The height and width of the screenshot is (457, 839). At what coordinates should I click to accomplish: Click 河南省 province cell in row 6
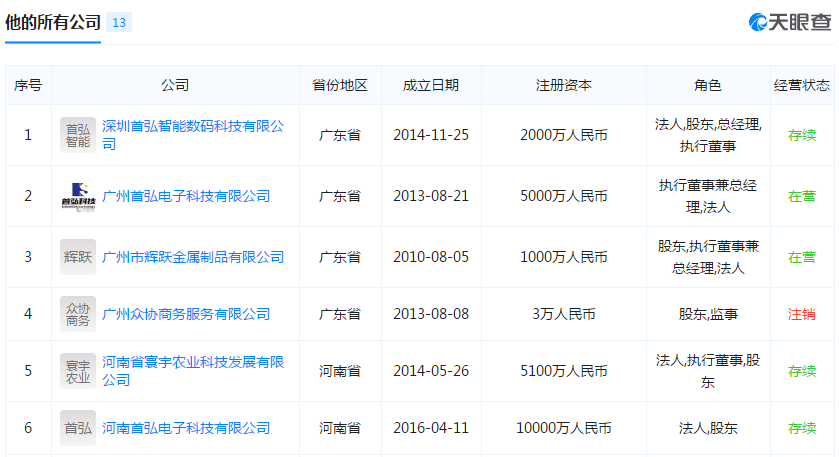coord(340,428)
